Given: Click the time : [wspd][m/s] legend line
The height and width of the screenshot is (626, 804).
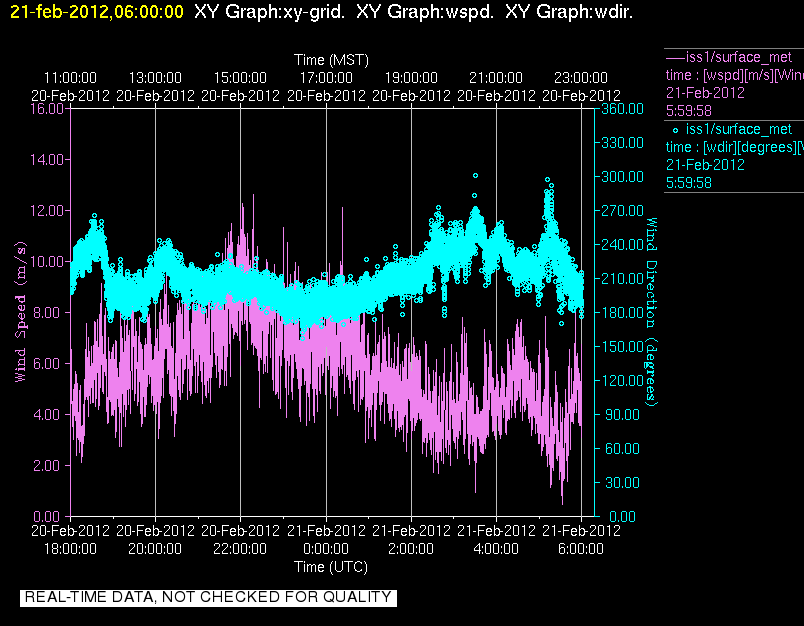Looking at the screenshot, I should tap(735, 75).
